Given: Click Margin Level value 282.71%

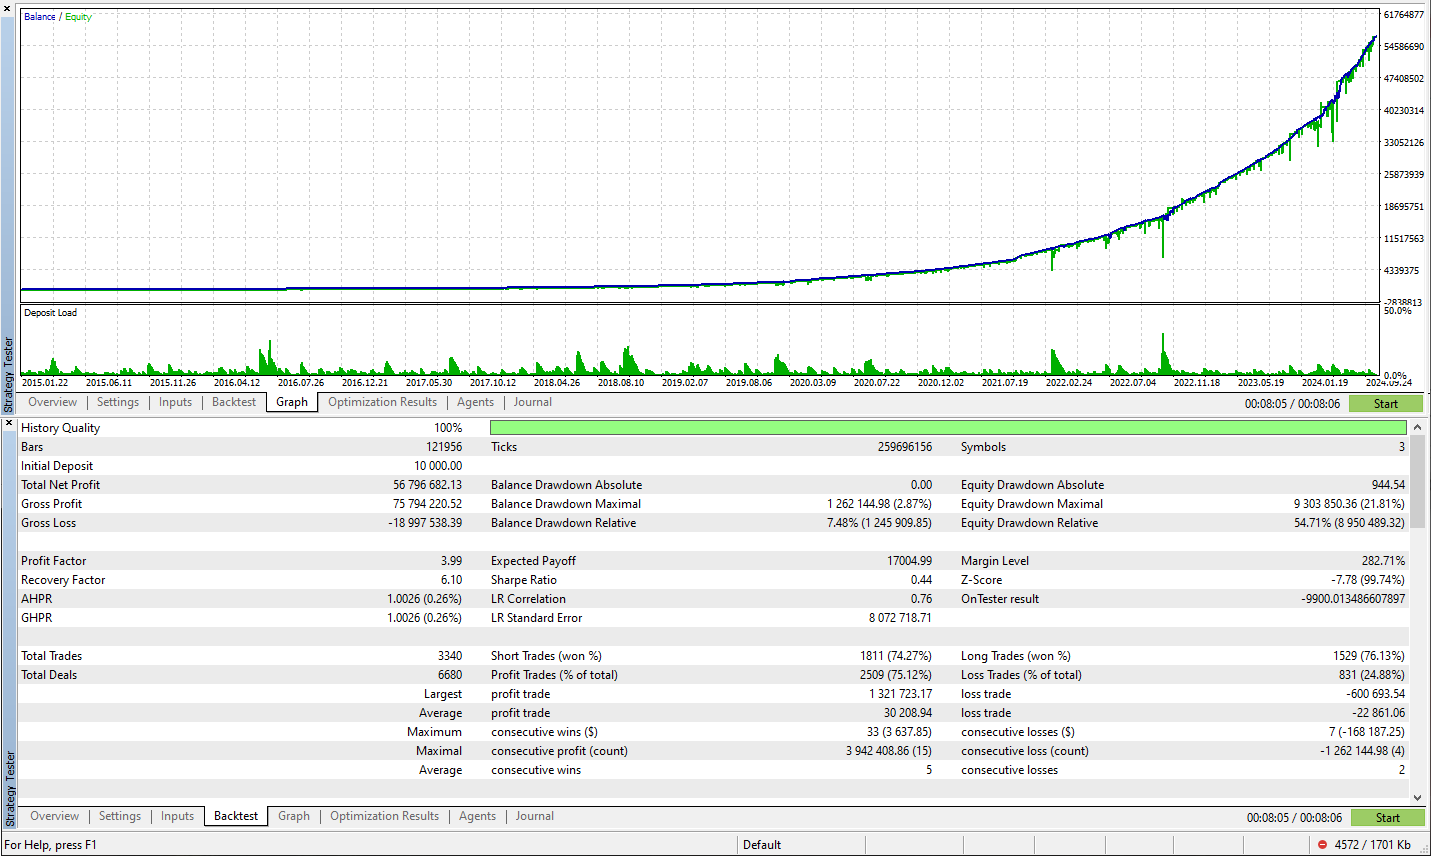Looking at the screenshot, I should click(x=1383, y=561).
